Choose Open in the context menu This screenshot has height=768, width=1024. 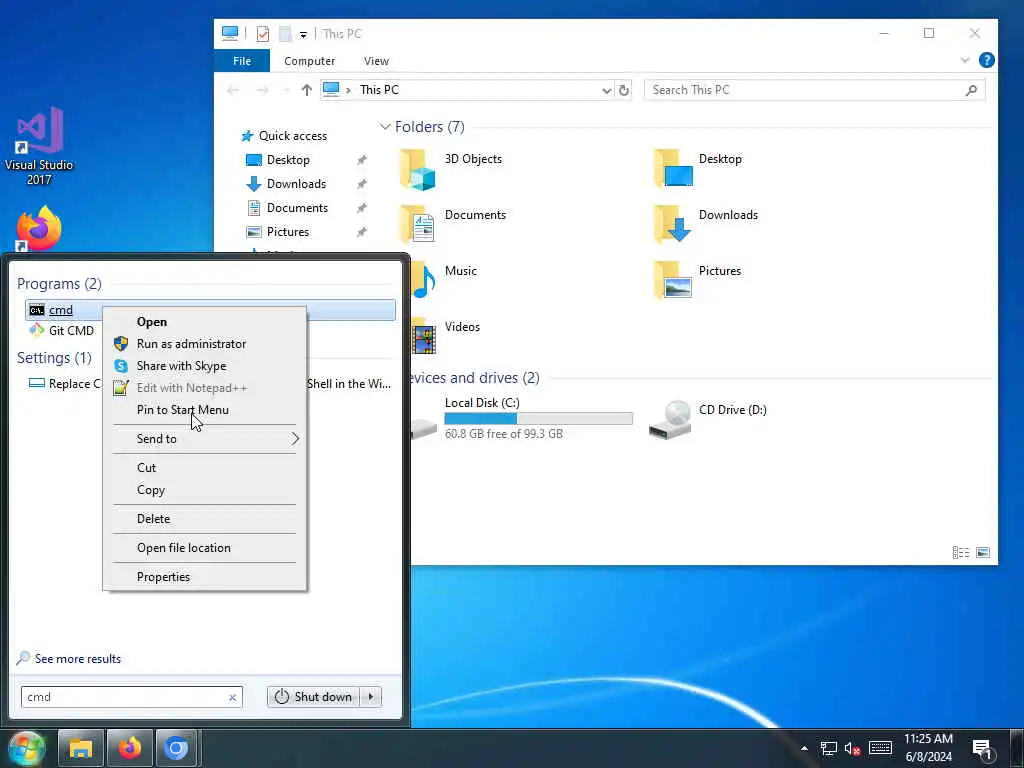[x=204, y=322]
